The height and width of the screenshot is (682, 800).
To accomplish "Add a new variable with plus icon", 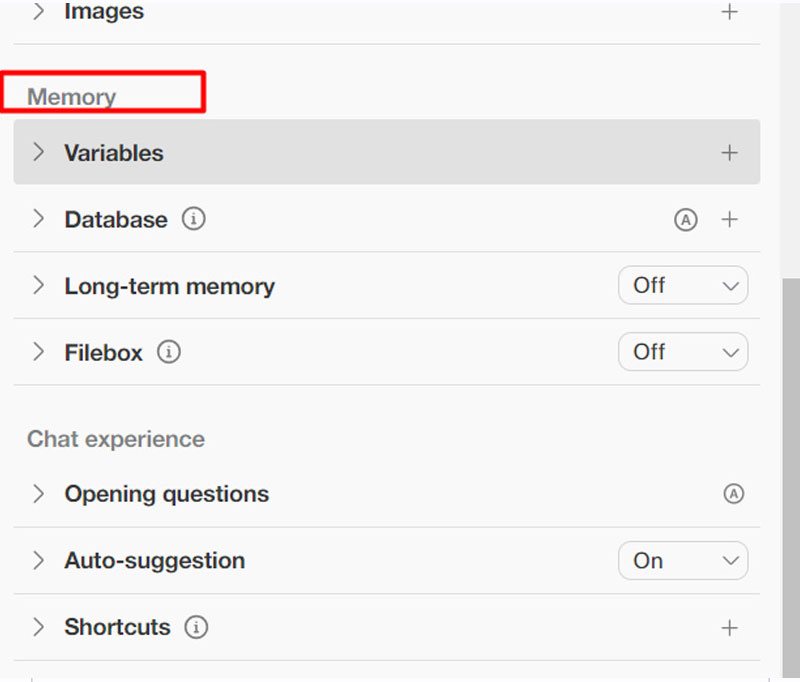I will click(x=730, y=153).
